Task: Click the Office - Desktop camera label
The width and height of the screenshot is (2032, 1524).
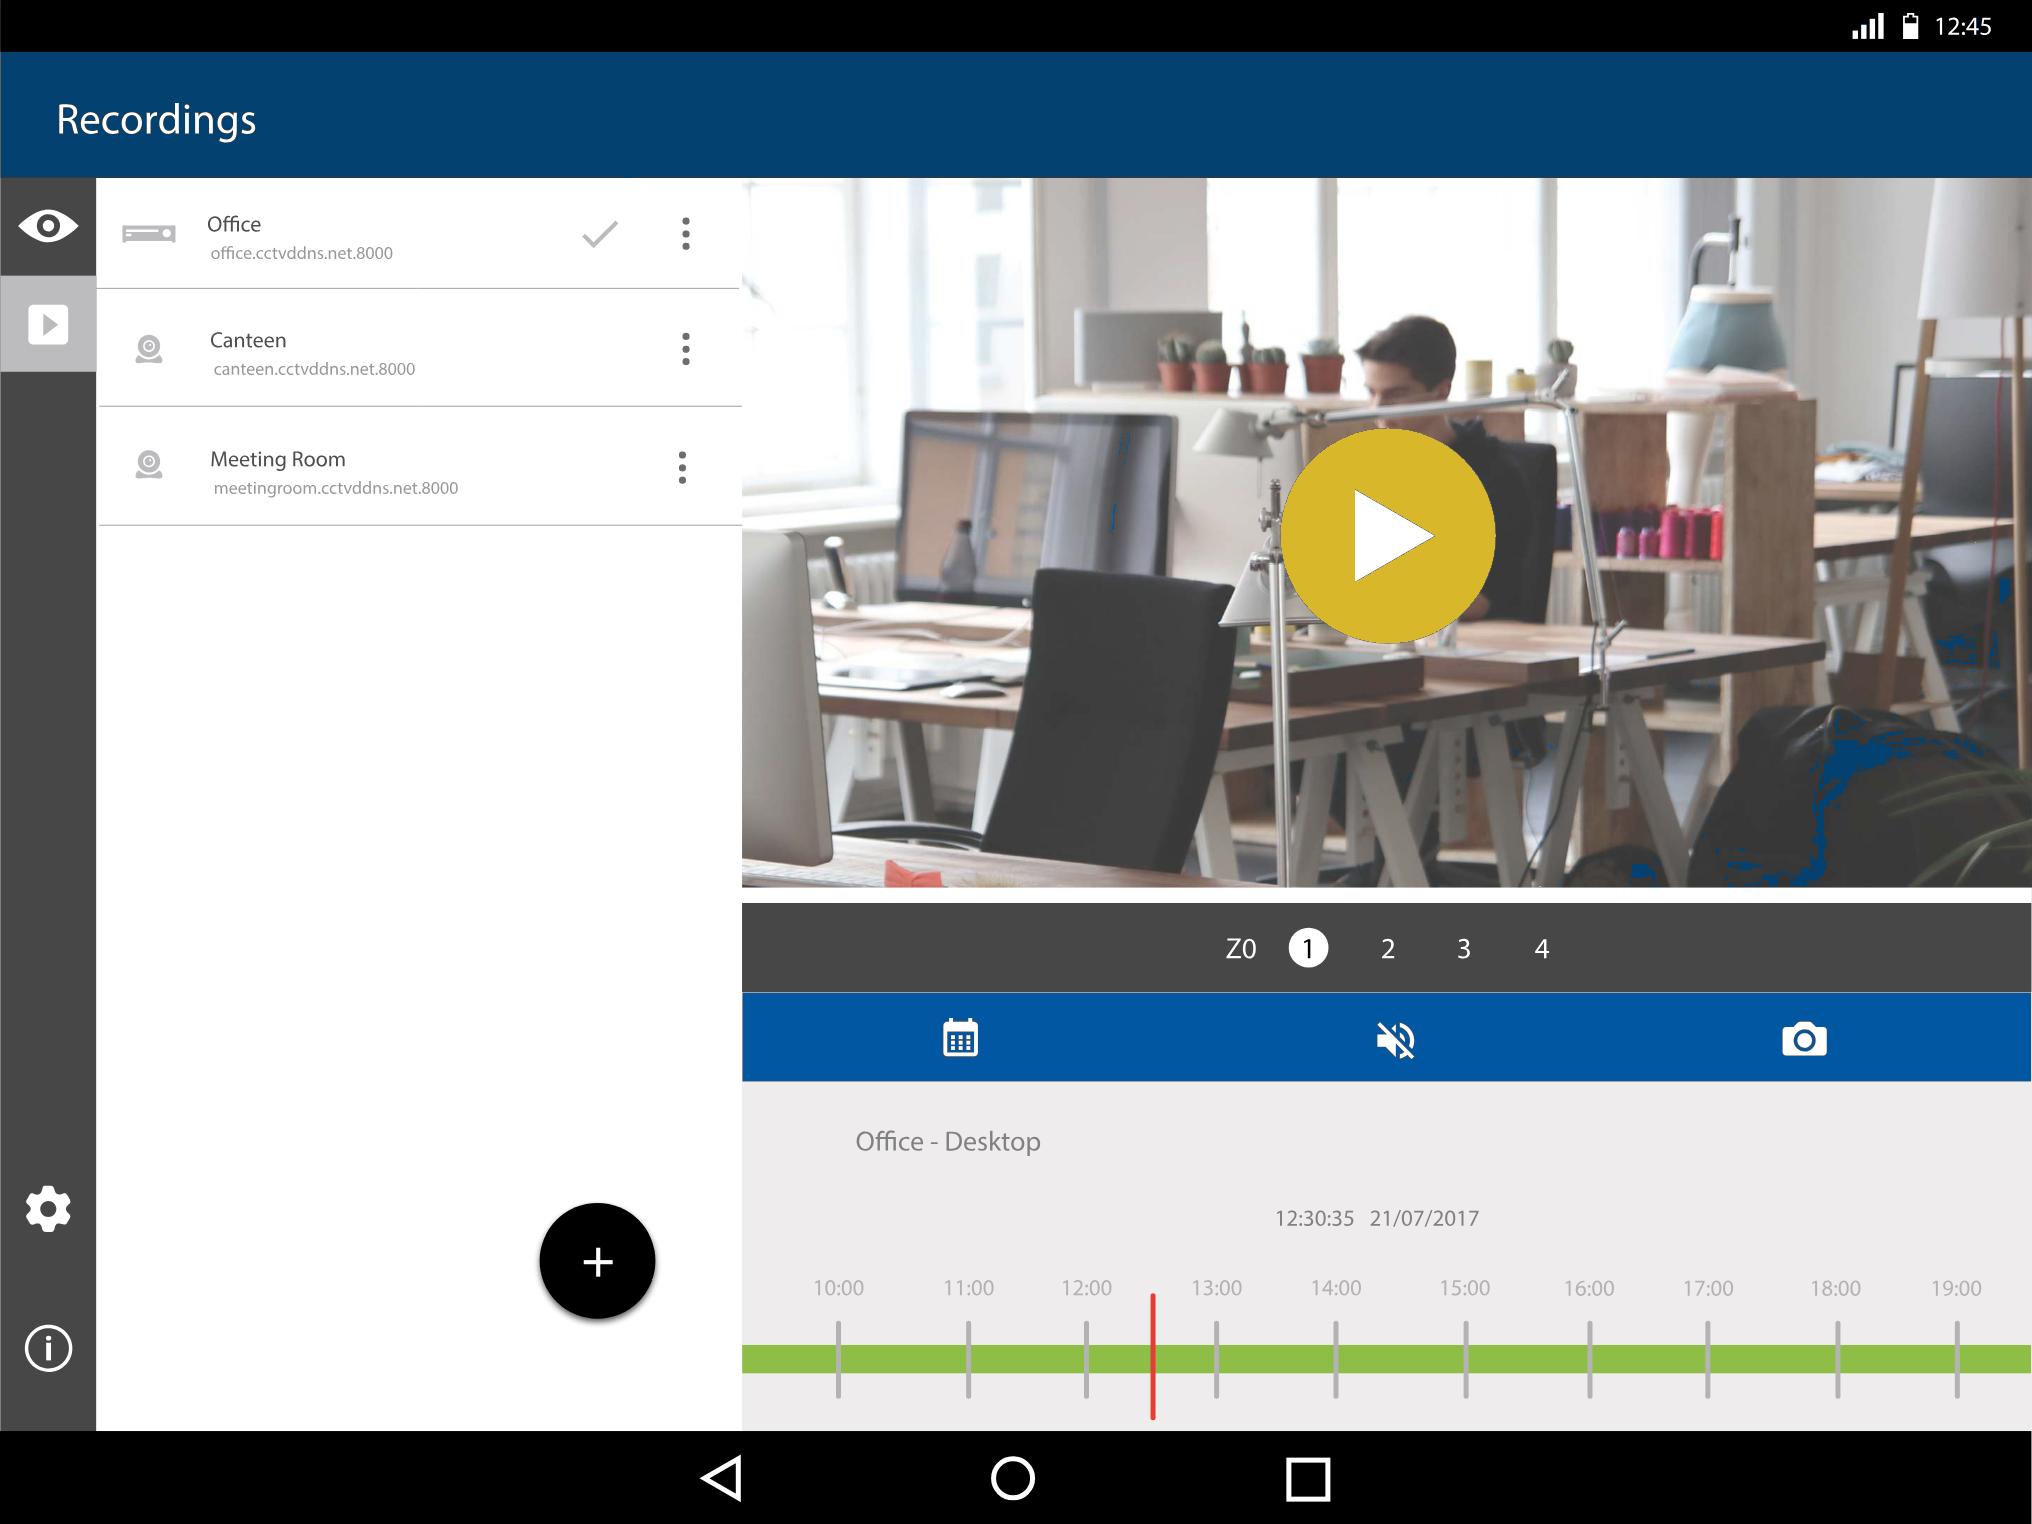Action: [948, 1141]
